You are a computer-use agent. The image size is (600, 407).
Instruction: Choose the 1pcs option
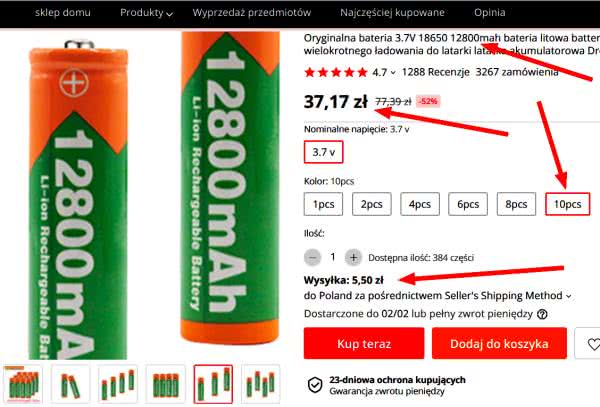pyautogui.click(x=323, y=204)
